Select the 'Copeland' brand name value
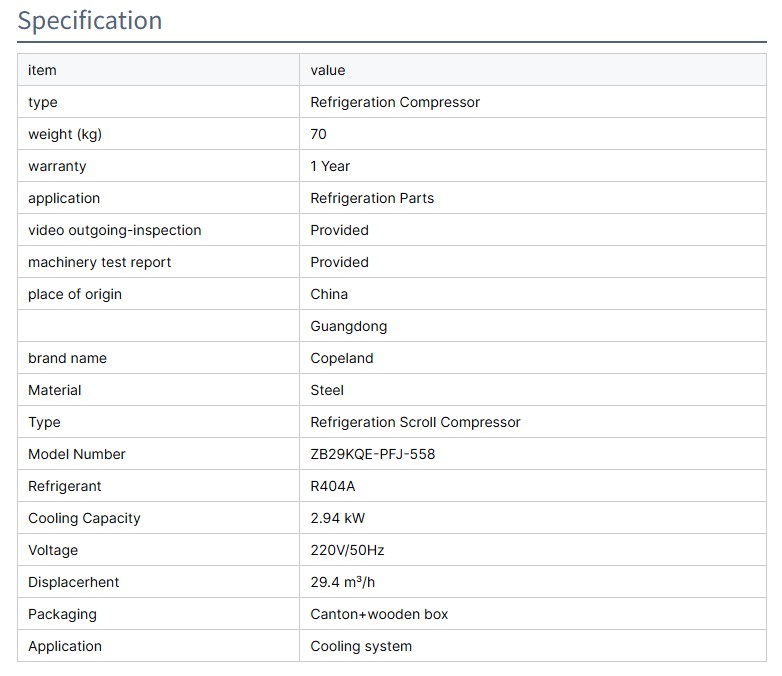 [341, 358]
